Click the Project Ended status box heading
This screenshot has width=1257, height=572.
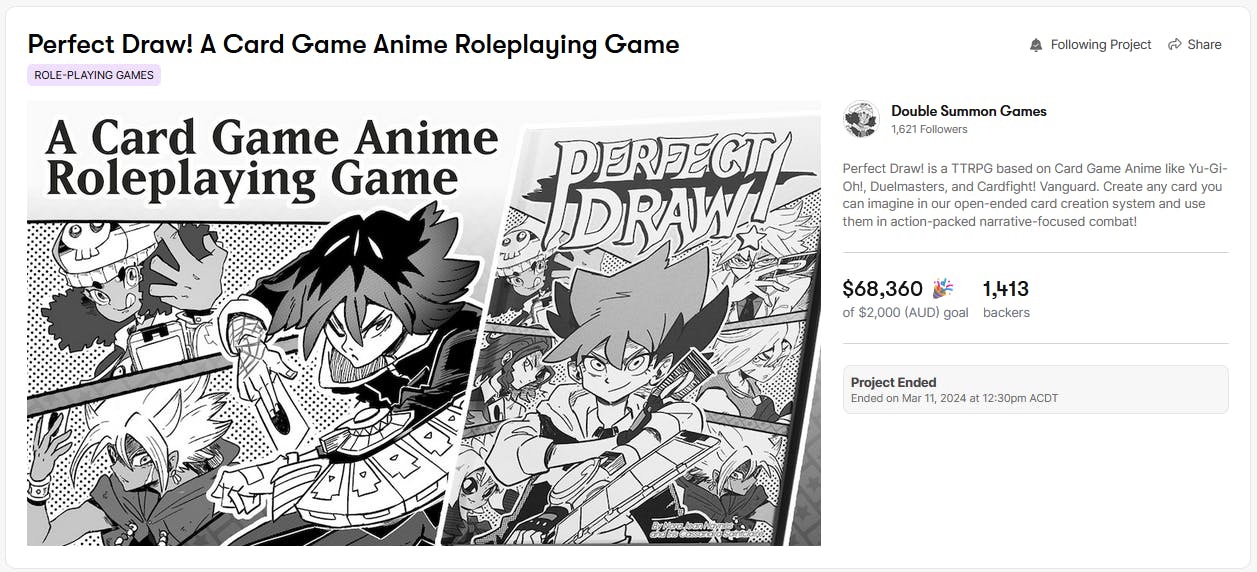coord(893,382)
